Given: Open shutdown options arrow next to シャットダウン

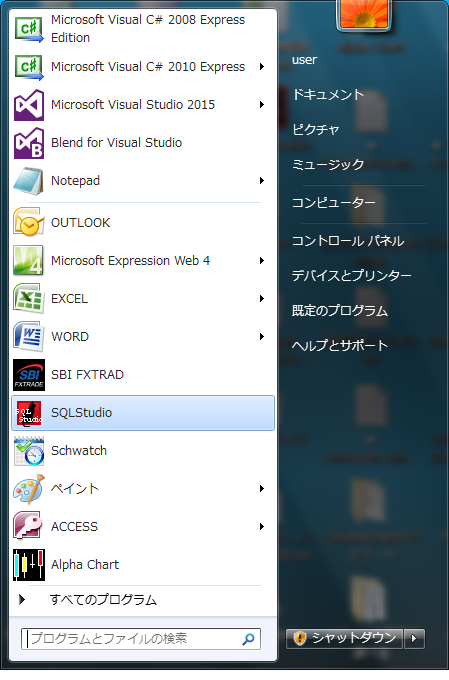Looking at the screenshot, I should point(414,638).
